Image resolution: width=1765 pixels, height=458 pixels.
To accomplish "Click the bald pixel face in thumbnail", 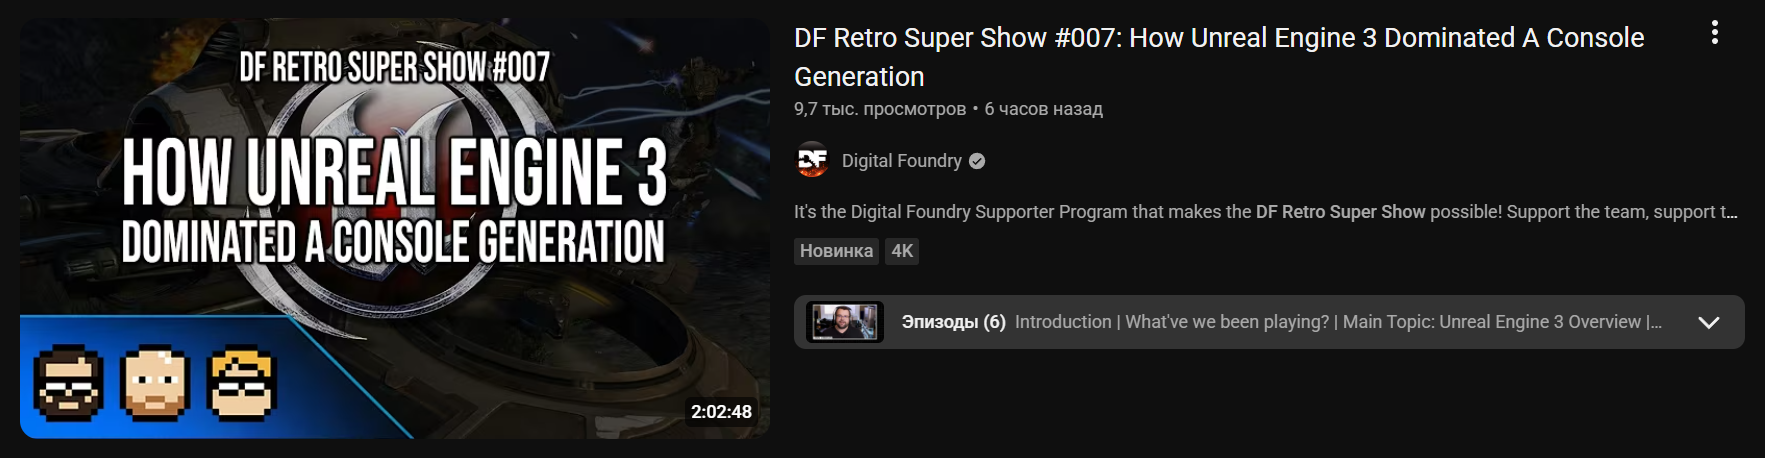I will tap(154, 383).
